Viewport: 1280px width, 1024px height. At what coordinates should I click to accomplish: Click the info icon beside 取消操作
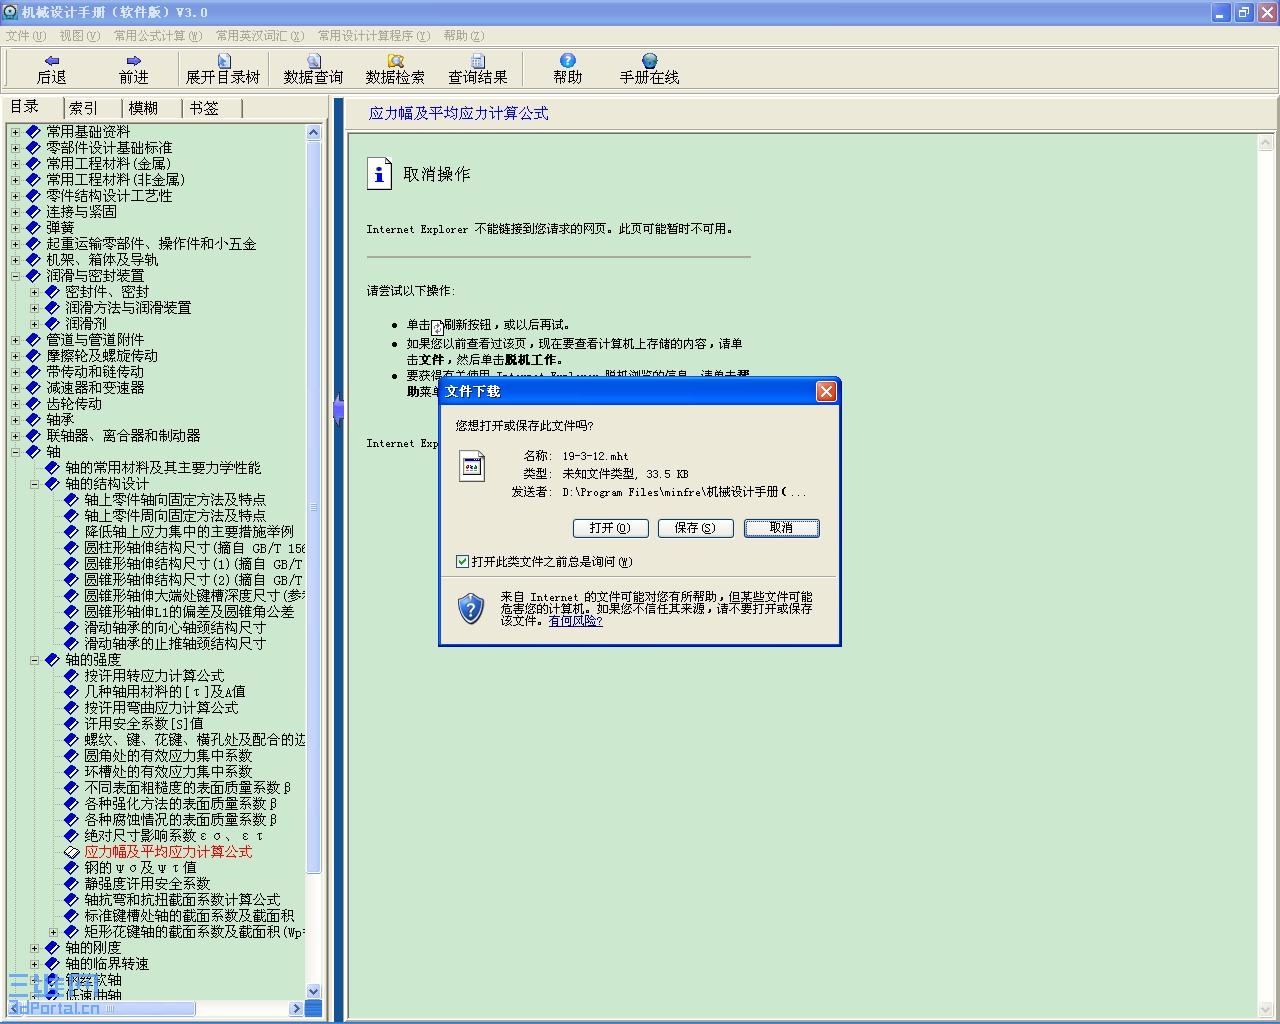(379, 174)
